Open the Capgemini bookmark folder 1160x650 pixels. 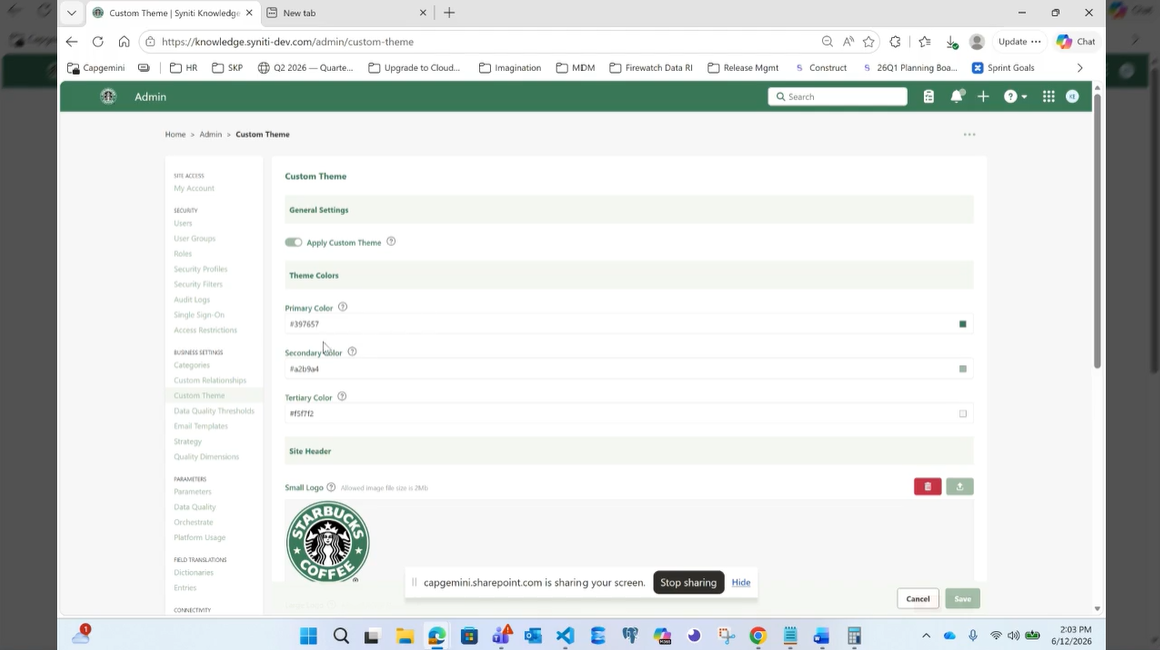[96, 67]
